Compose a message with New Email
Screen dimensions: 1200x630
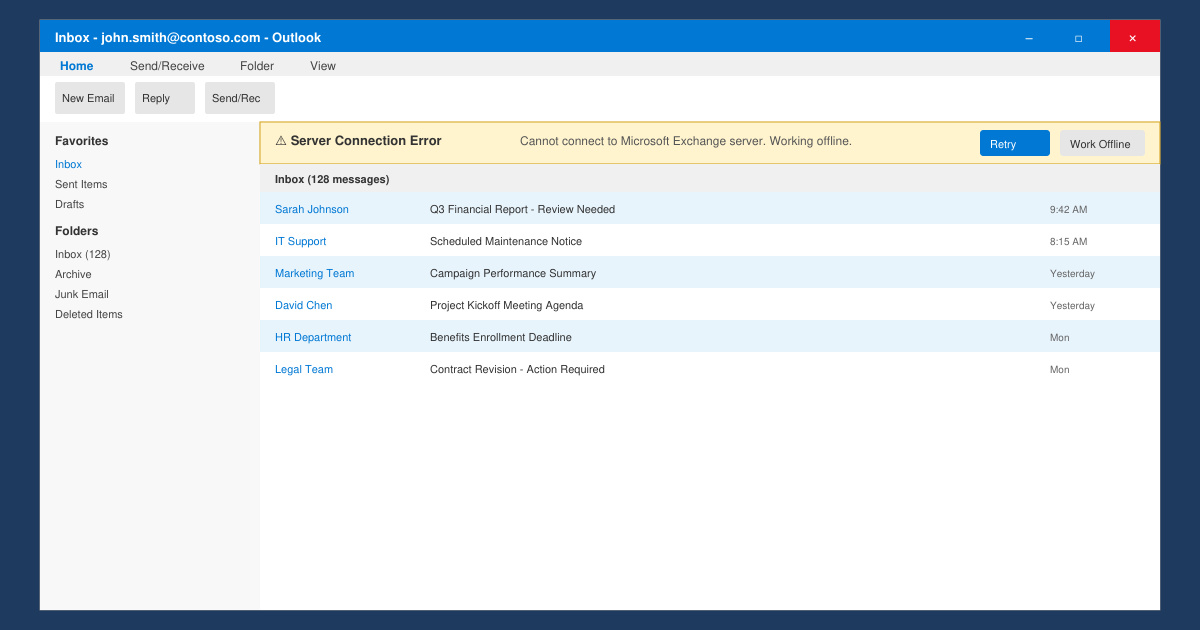click(x=89, y=98)
